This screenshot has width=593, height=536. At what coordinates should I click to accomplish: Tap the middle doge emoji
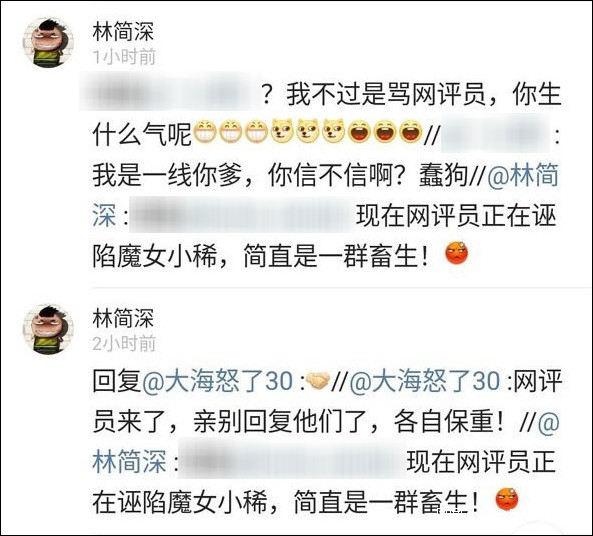pyautogui.click(x=308, y=131)
